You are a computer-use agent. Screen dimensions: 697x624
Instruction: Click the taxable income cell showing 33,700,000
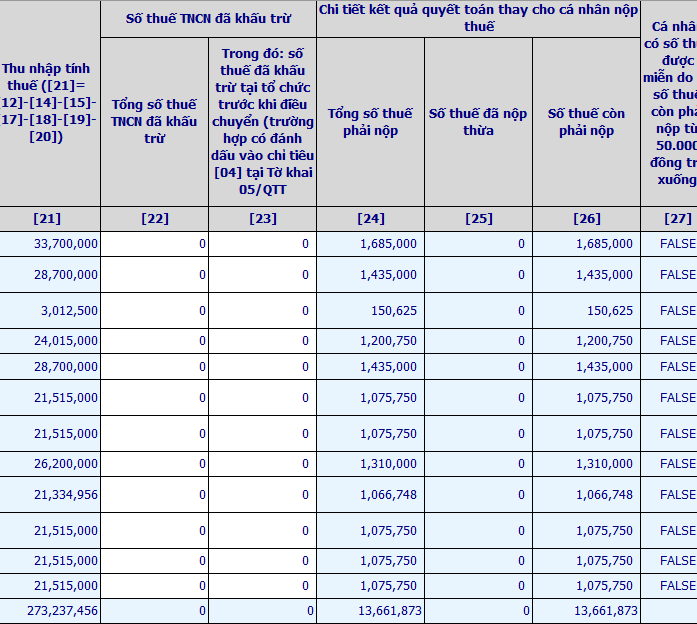65,244
